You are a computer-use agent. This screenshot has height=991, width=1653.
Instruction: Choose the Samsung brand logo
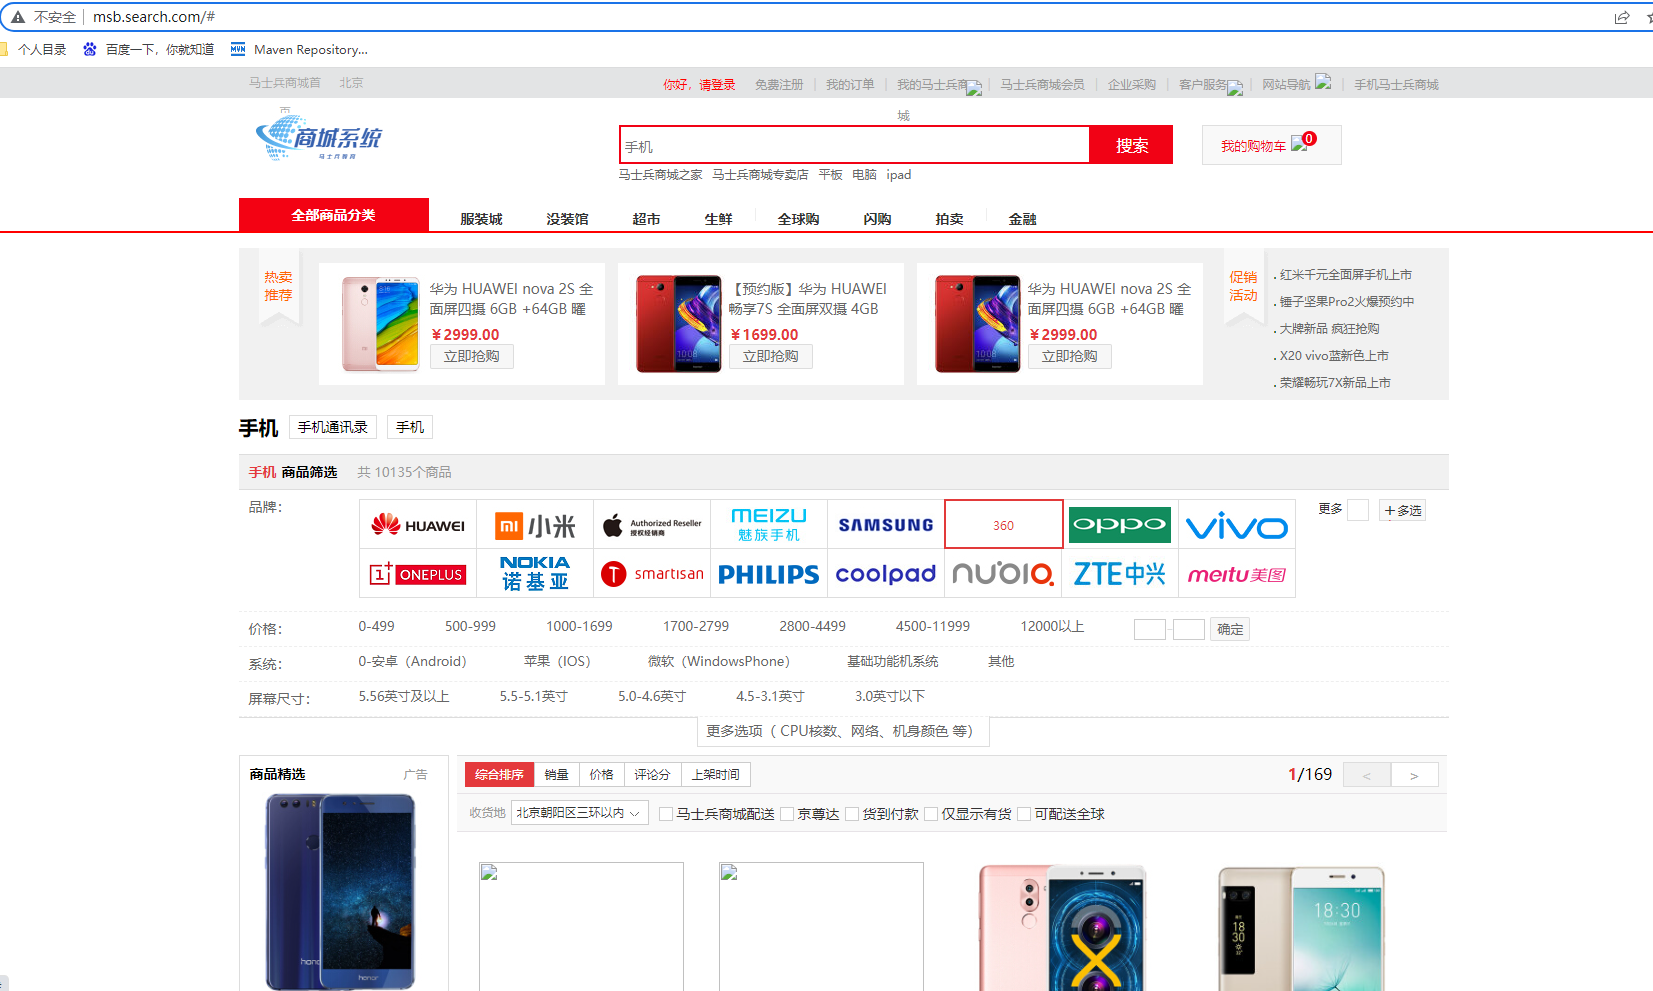(x=885, y=525)
